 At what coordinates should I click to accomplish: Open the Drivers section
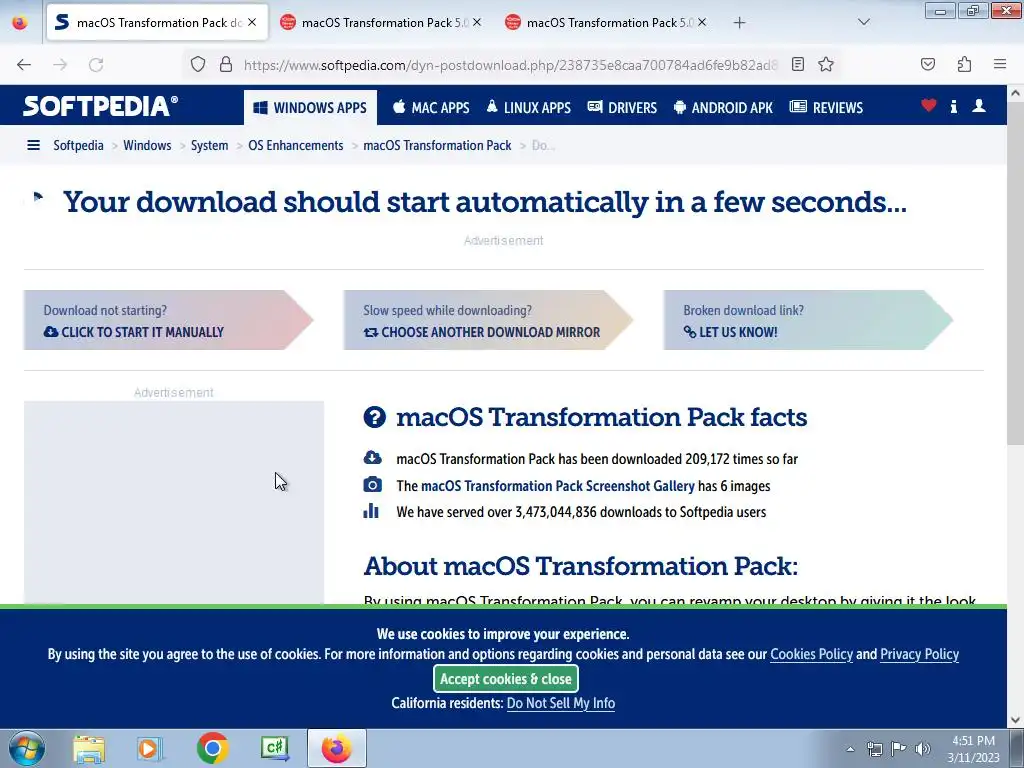tap(622, 108)
